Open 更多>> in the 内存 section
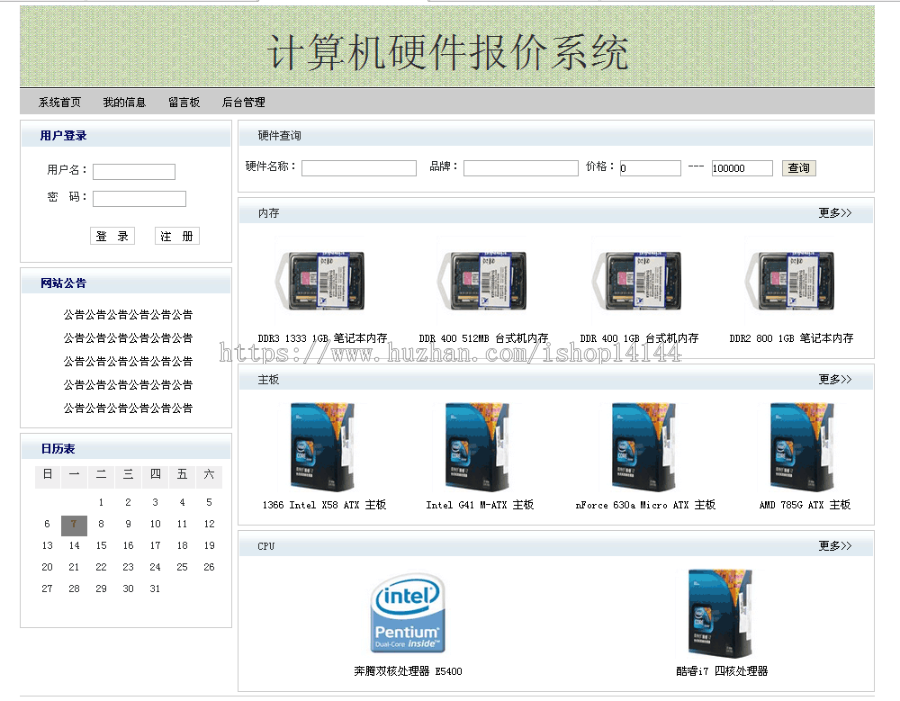The image size is (900, 701). click(x=835, y=213)
